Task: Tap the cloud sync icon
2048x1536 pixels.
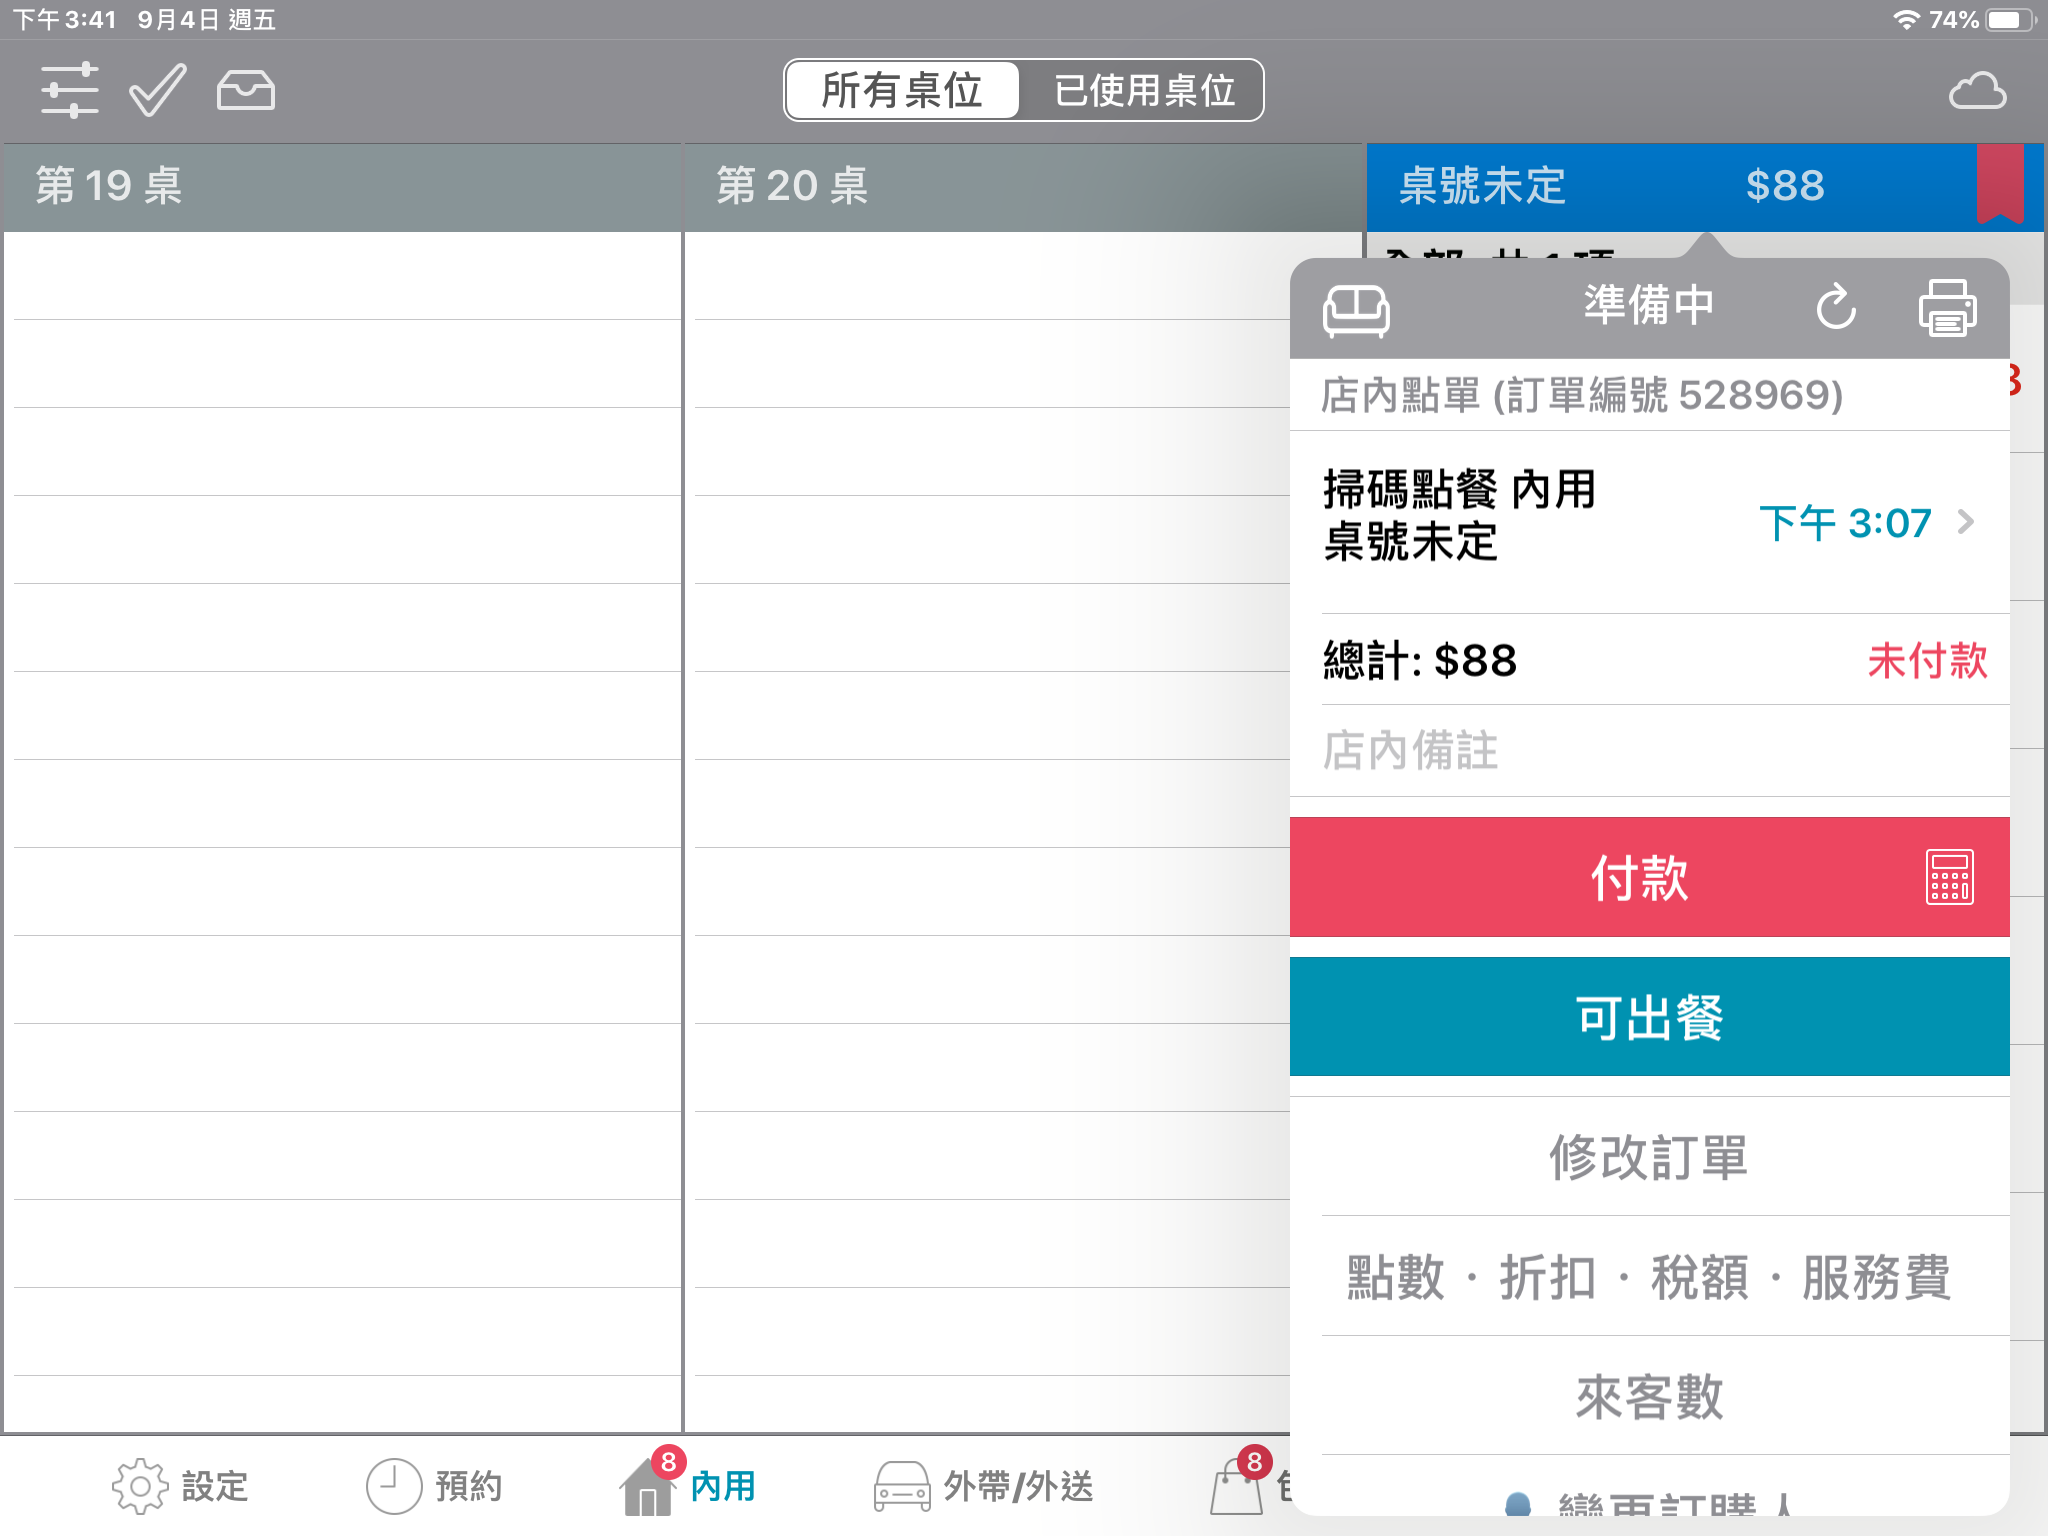Action: tap(1976, 91)
